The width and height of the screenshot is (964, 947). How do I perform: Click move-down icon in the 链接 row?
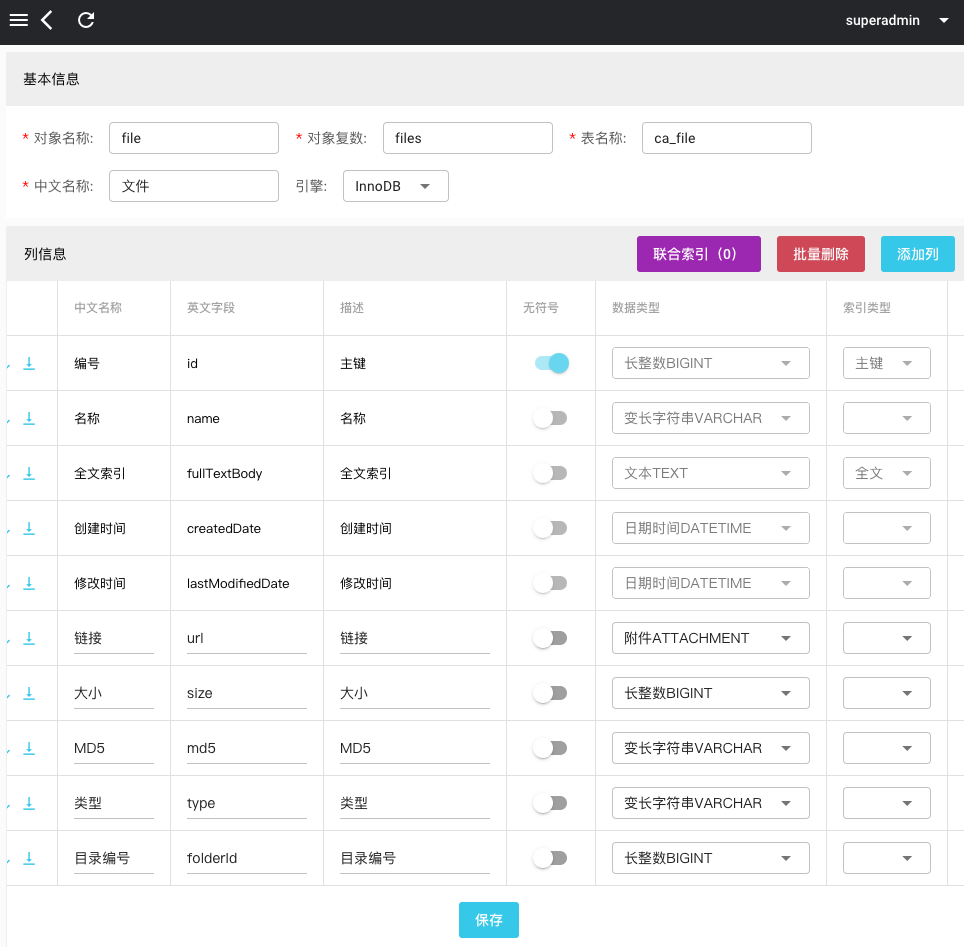[x=29, y=638]
